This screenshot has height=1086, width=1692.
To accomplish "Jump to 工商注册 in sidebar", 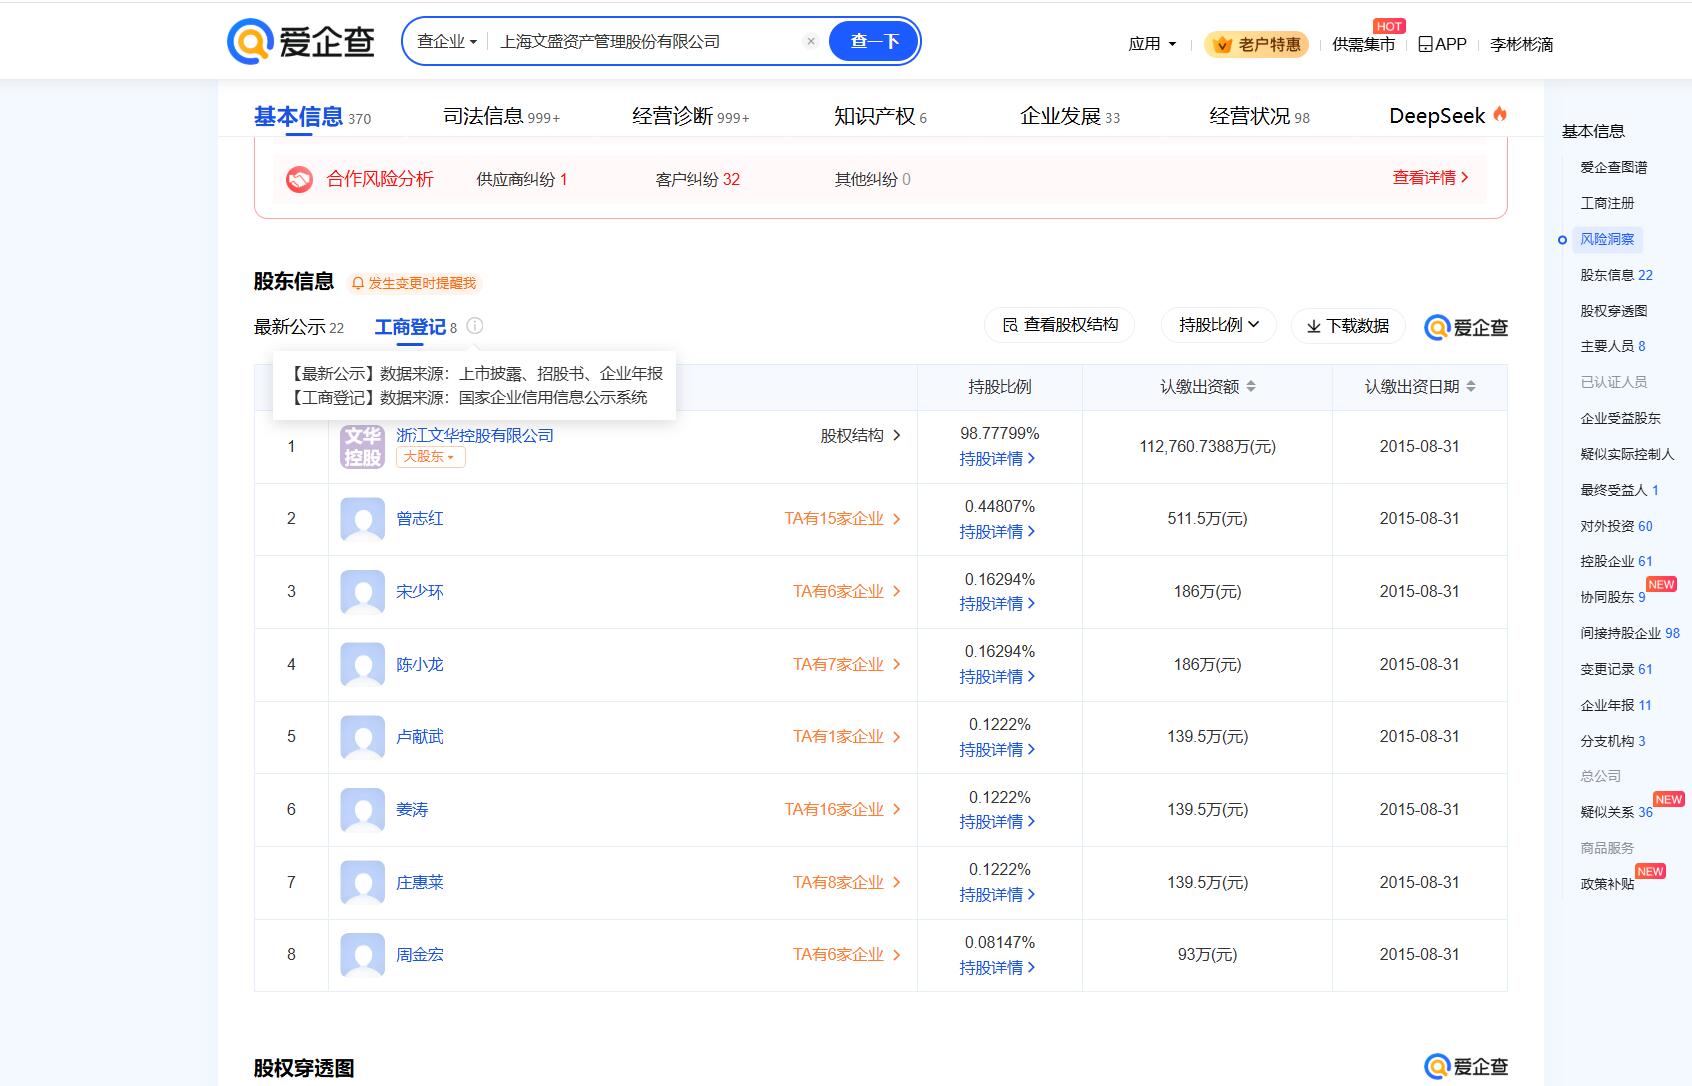I will pos(1607,203).
